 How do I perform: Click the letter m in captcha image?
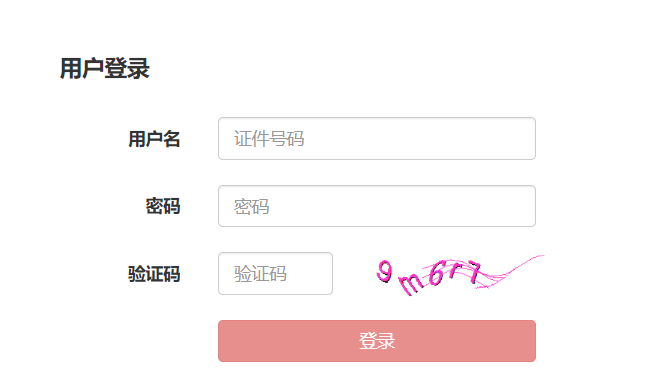411,284
